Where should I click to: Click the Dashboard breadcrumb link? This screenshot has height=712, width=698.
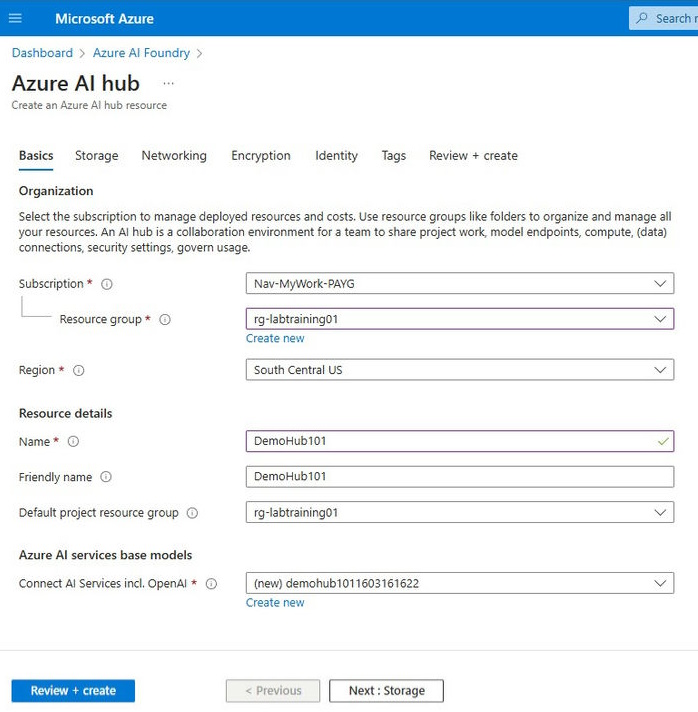(42, 53)
